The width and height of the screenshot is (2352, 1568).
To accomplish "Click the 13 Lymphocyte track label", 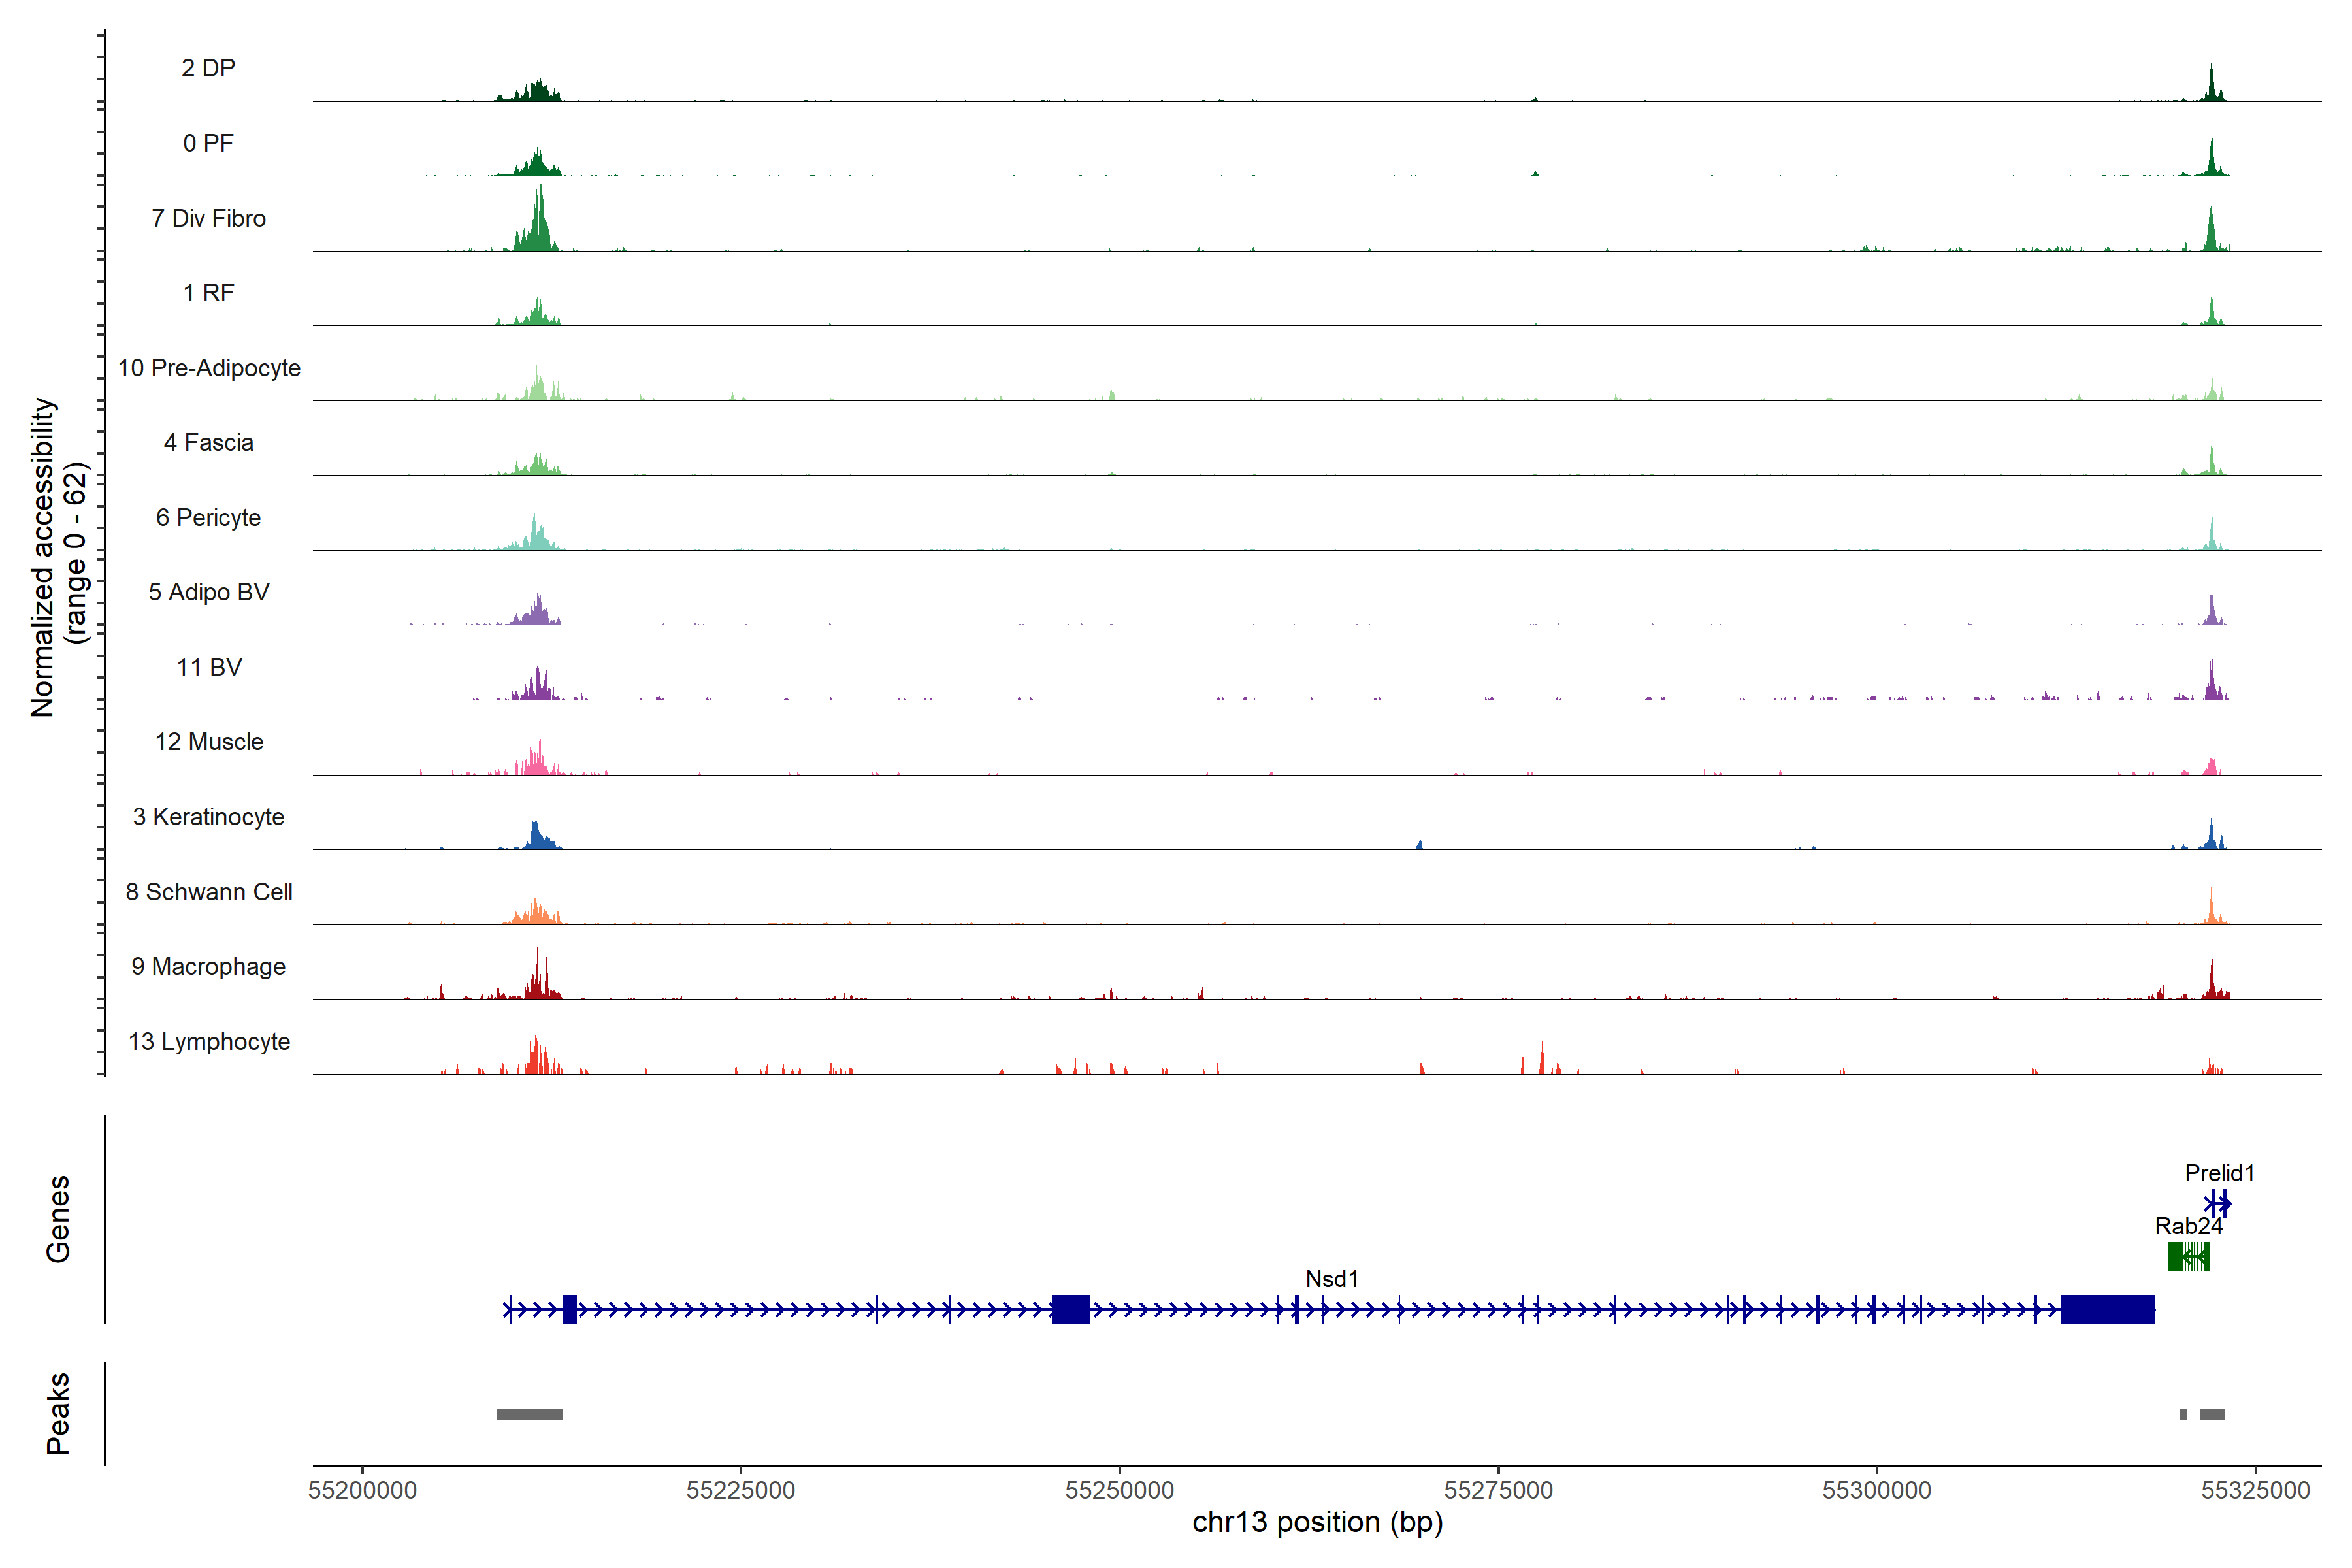I will coord(209,1041).
